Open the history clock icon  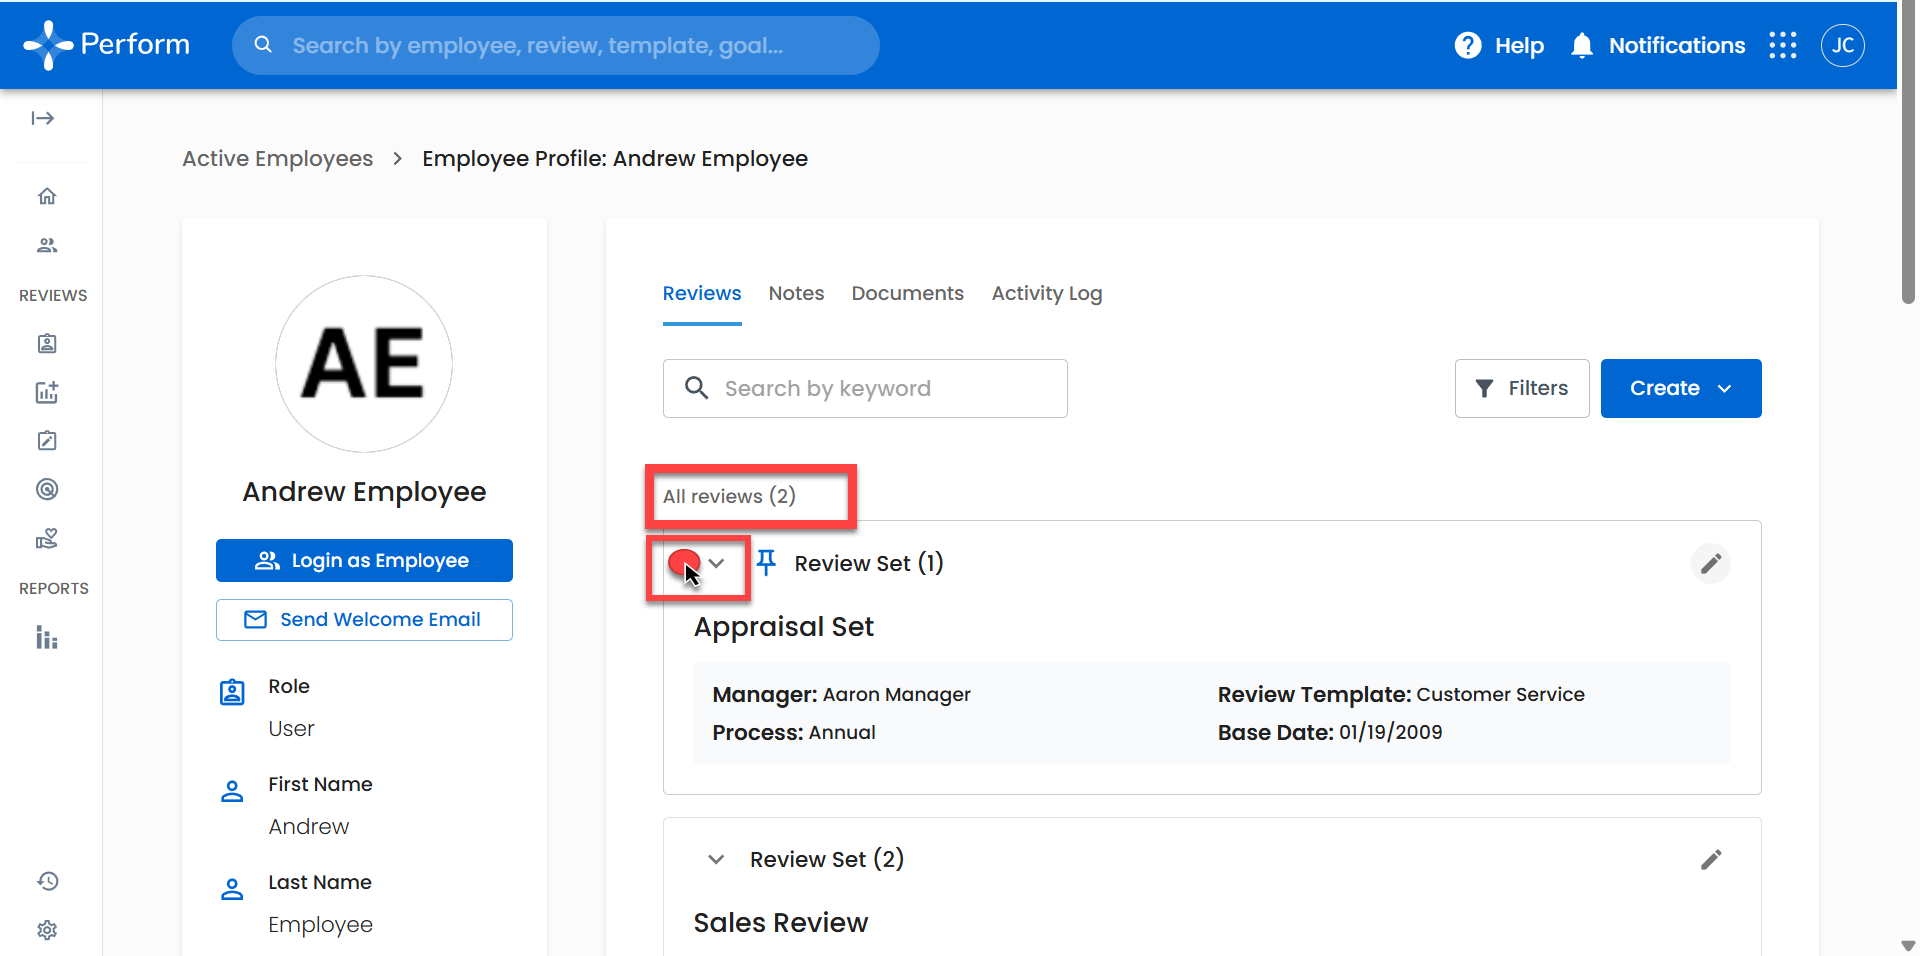47,881
